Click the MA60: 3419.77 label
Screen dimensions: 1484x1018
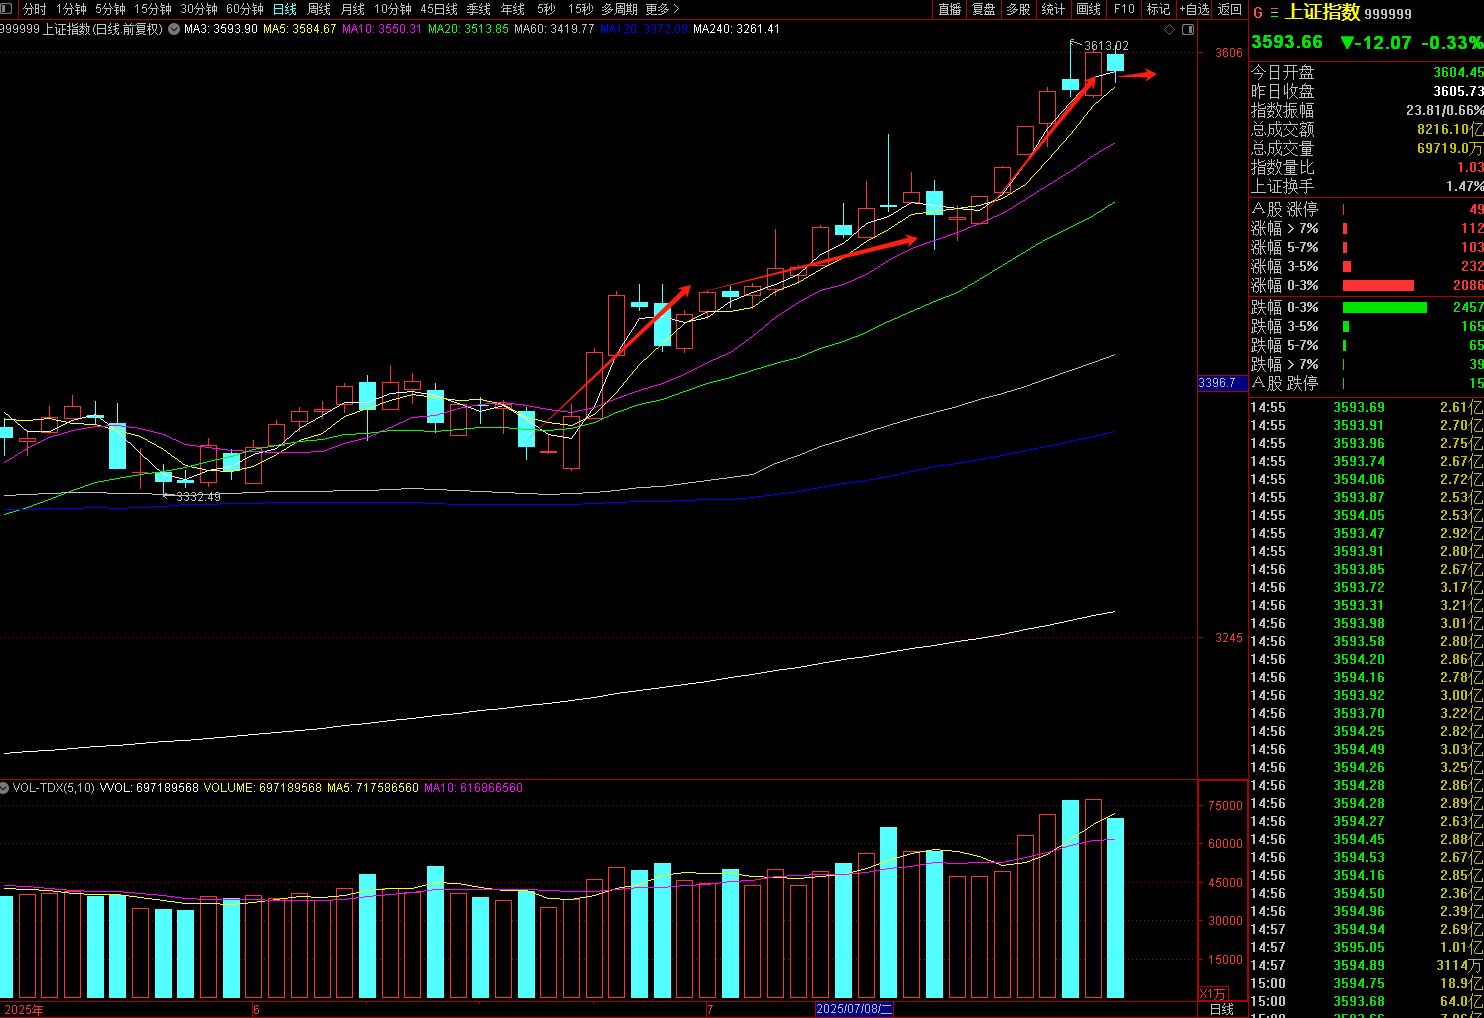coord(554,29)
